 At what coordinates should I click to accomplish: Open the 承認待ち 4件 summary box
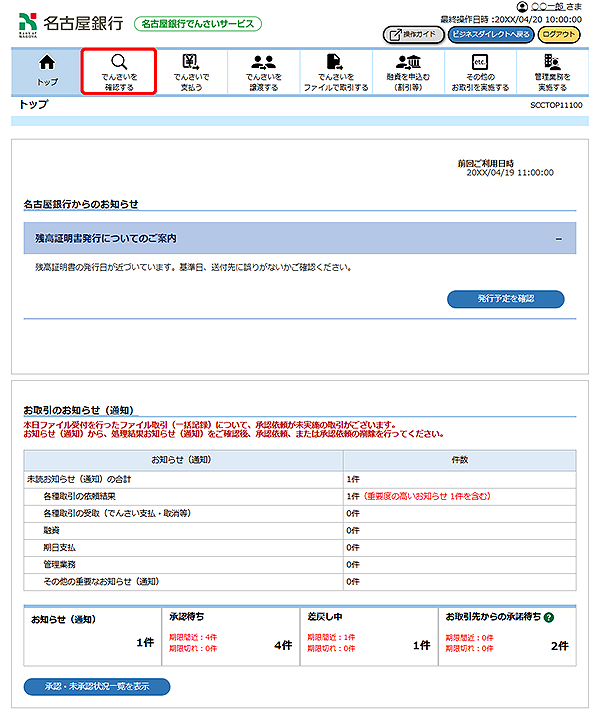pos(227,633)
